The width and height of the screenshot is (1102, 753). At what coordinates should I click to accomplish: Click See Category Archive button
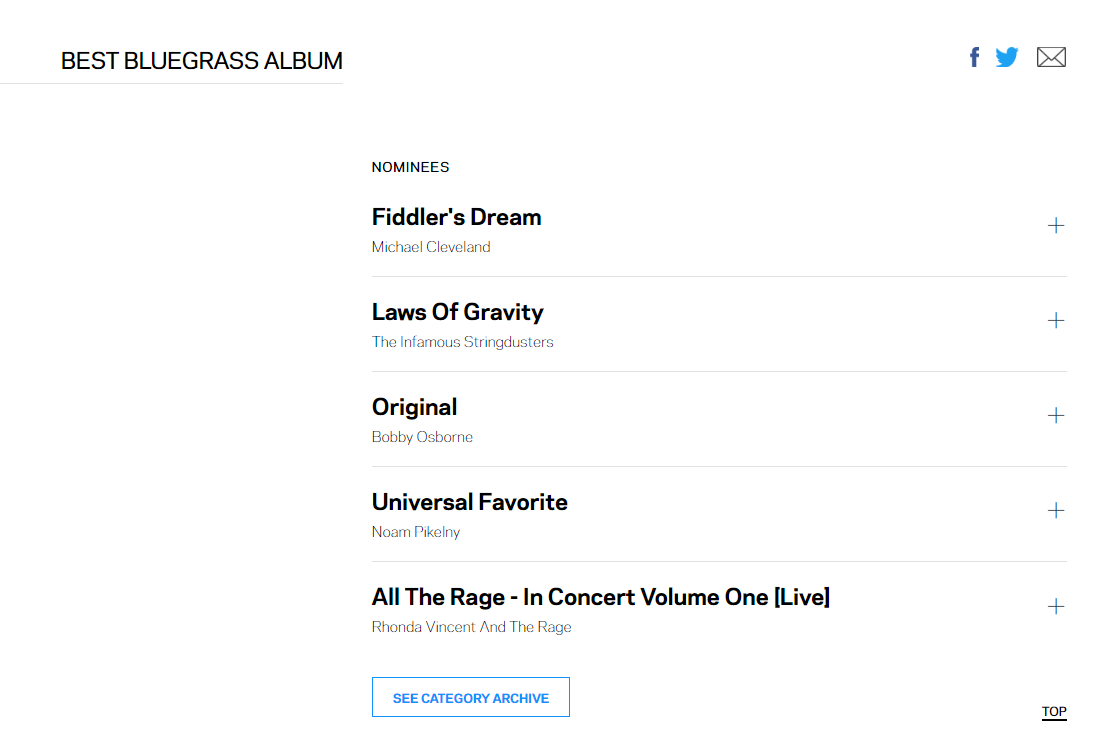coord(471,698)
